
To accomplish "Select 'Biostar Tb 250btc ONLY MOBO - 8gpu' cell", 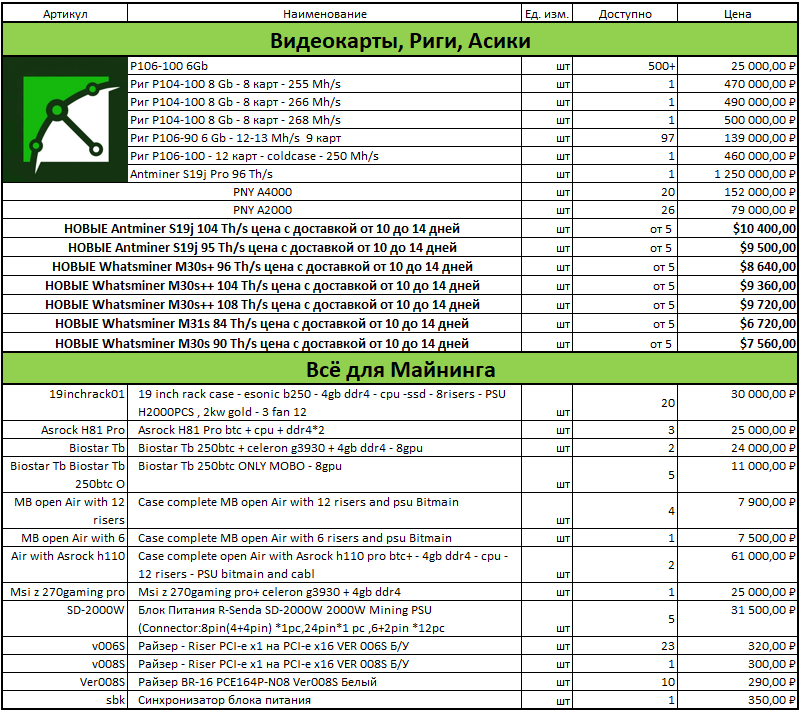I will click(324, 474).
